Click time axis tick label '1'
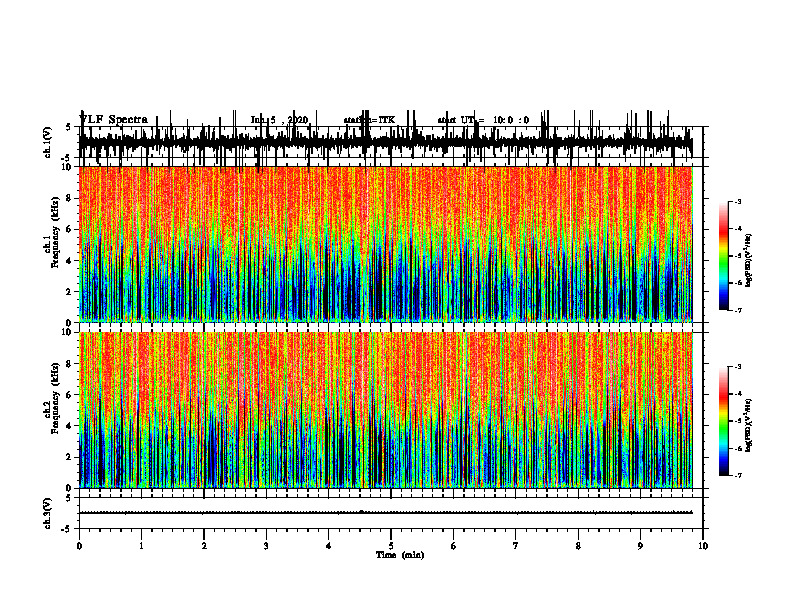Image resolution: width=792 pixels, height=612 pixels. pyautogui.click(x=141, y=546)
